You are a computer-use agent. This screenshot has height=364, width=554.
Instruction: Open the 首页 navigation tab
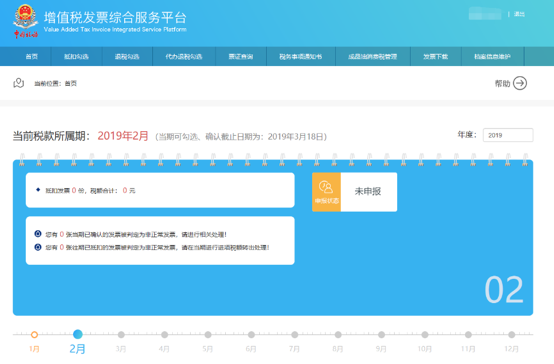(x=31, y=57)
